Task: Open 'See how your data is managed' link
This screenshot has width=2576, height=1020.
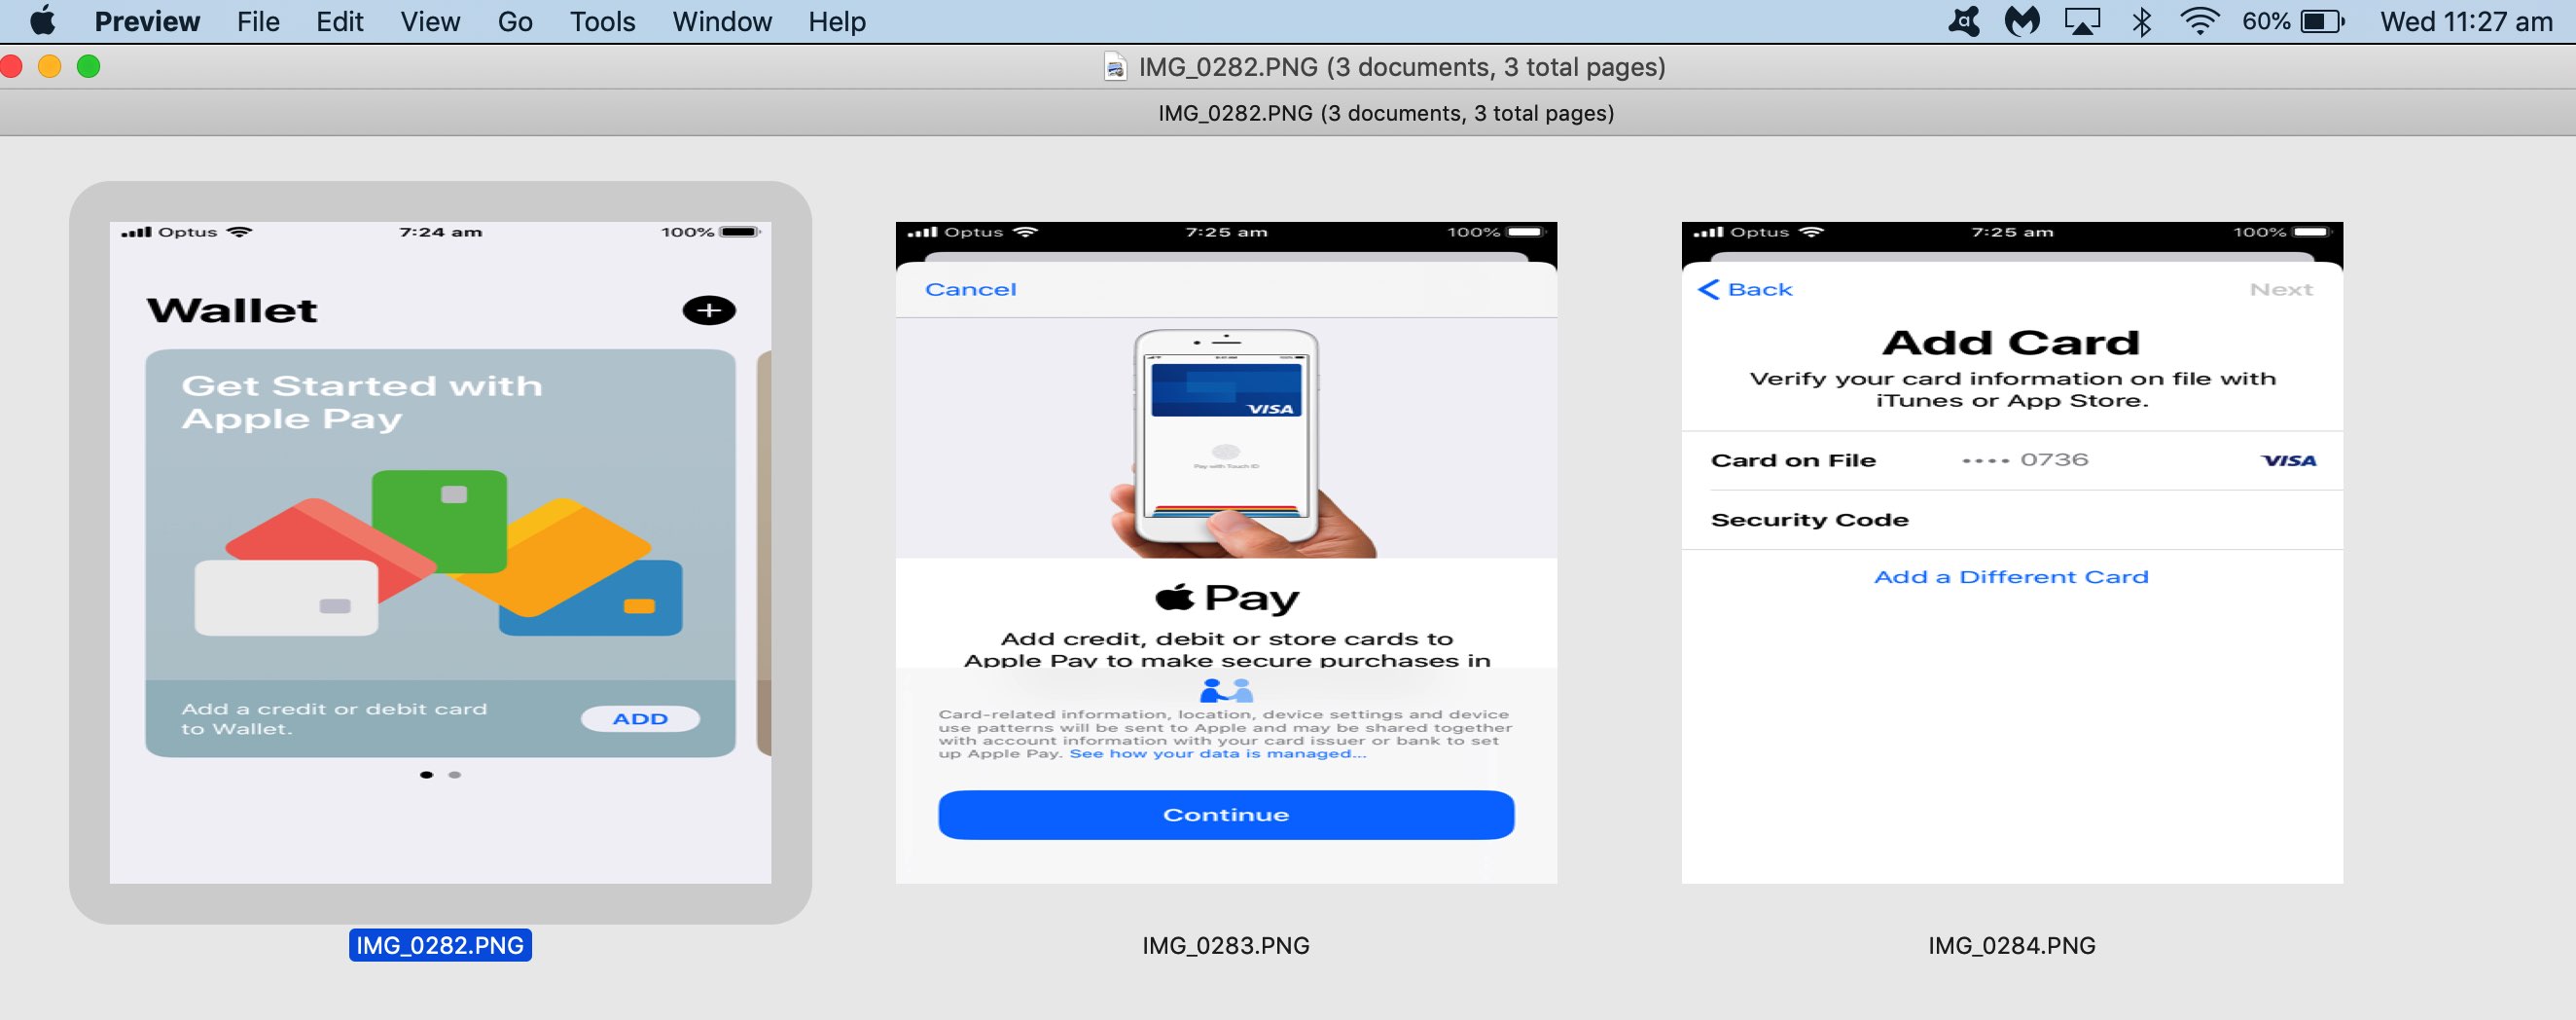Action: click(x=1217, y=753)
